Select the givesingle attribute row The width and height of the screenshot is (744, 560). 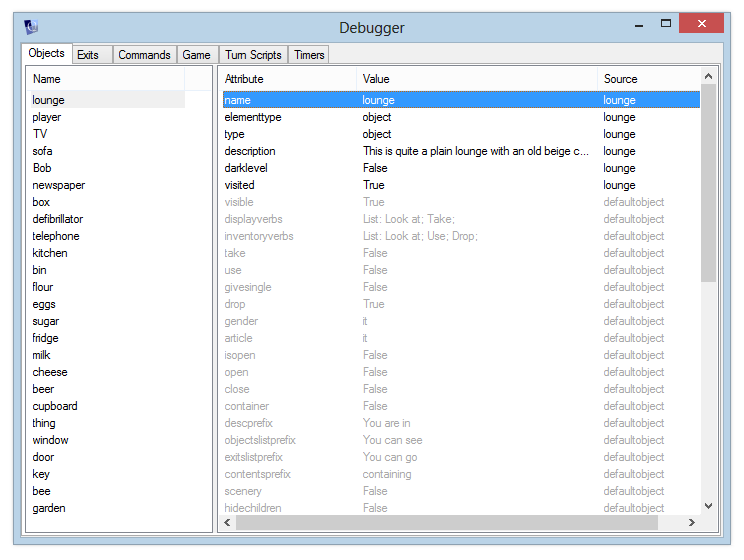click(x=461, y=288)
